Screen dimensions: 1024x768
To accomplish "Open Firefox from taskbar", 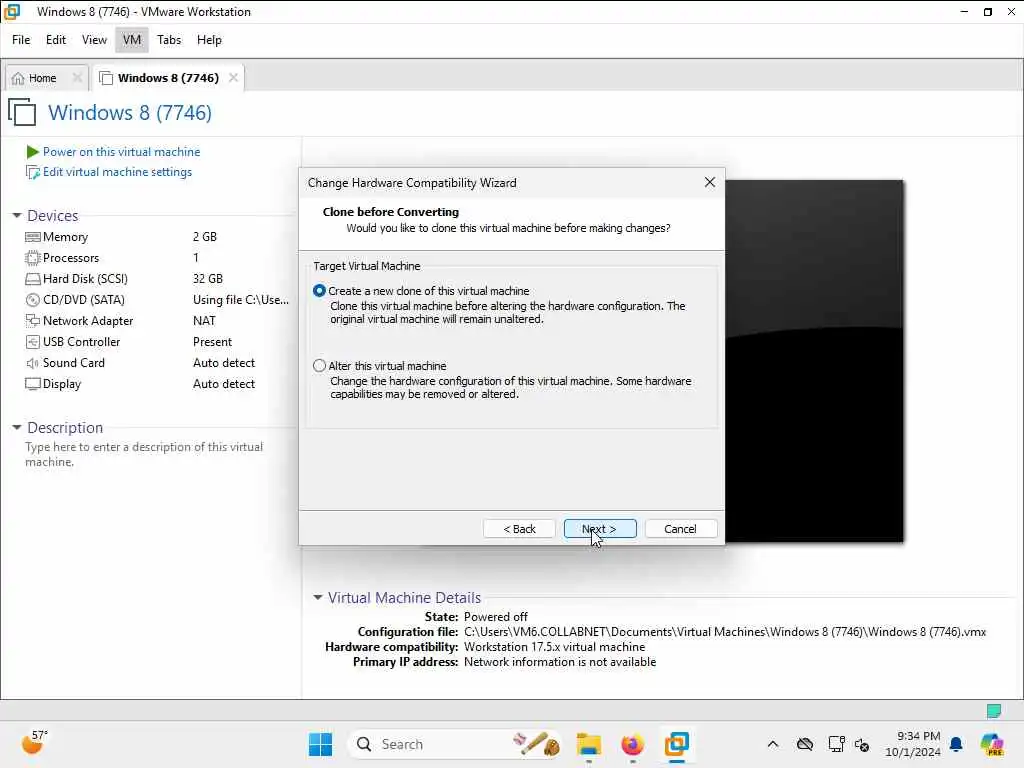I will 632,744.
